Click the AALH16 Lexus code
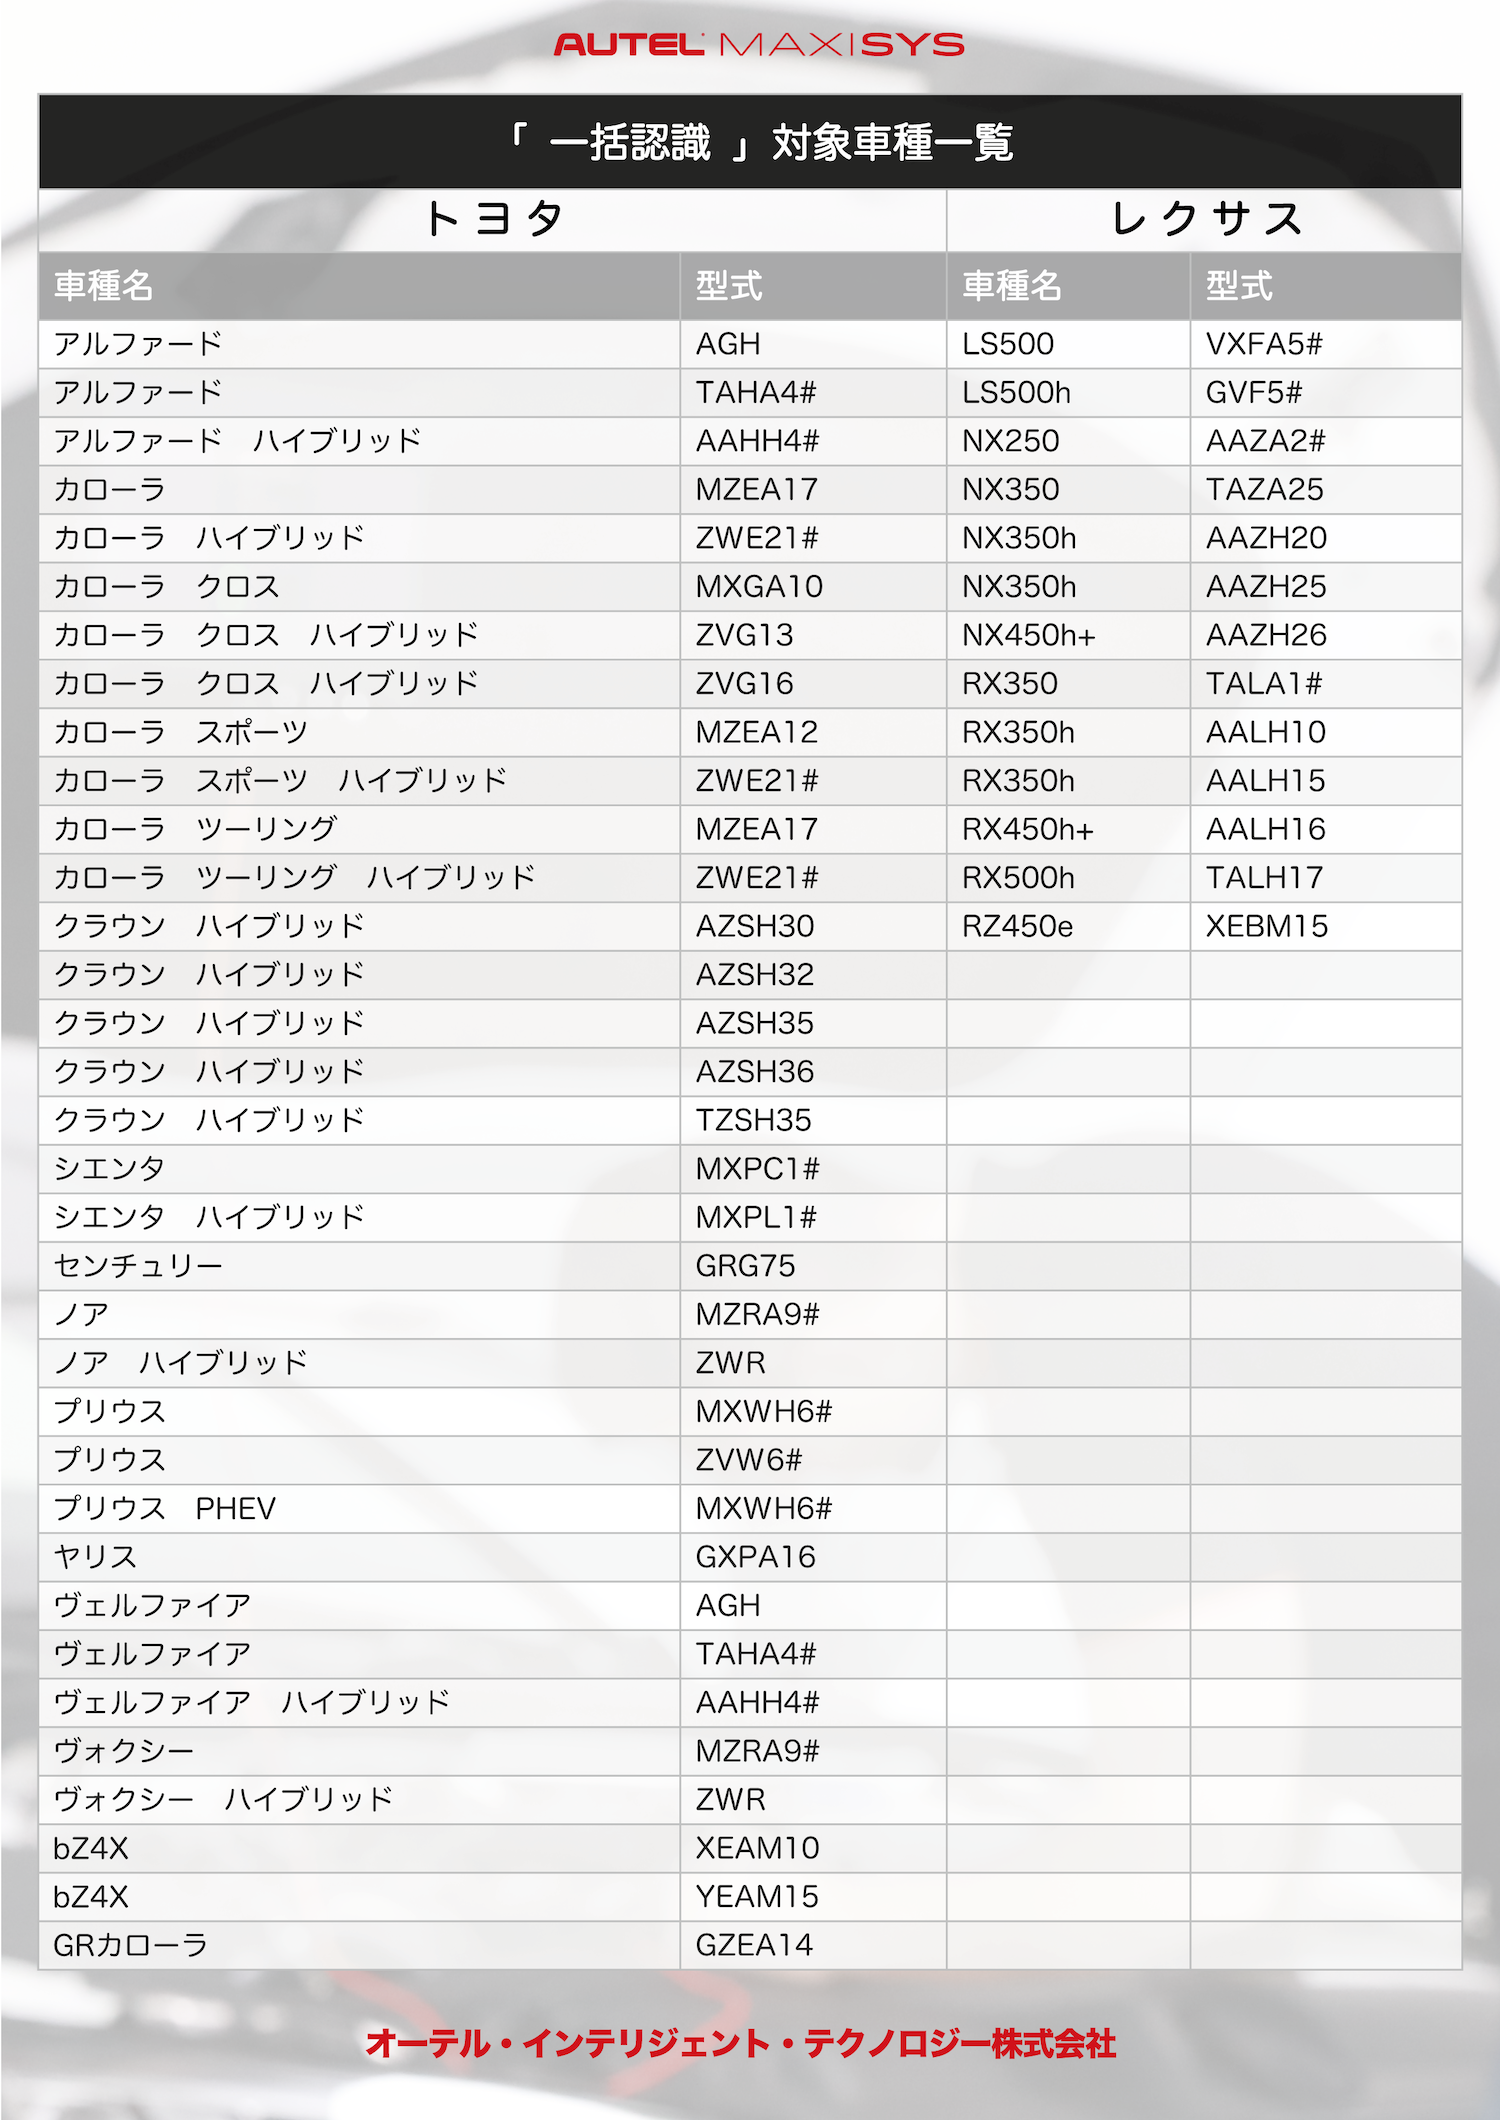 (x=1265, y=829)
